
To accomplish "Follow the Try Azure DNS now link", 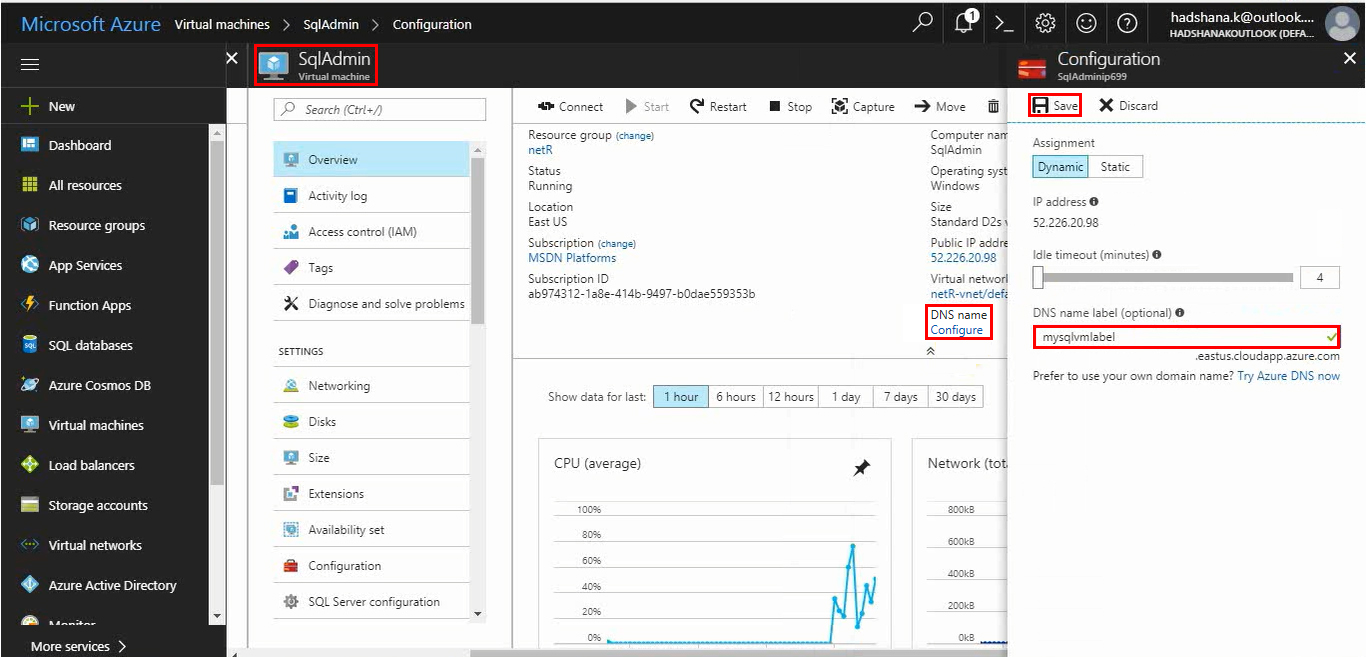I will pos(1288,373).
